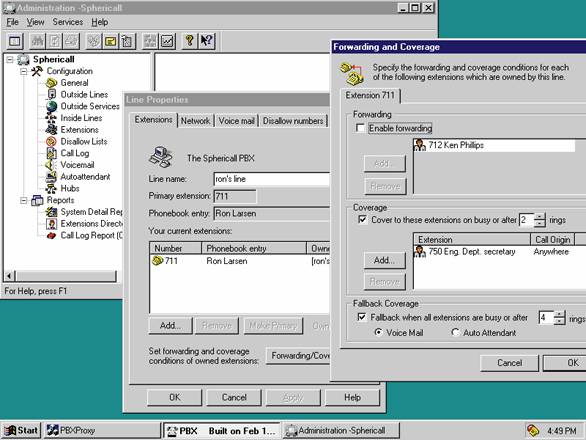Select the Outside Lines tree icon

pyautogui.click(x=52, y=95)
